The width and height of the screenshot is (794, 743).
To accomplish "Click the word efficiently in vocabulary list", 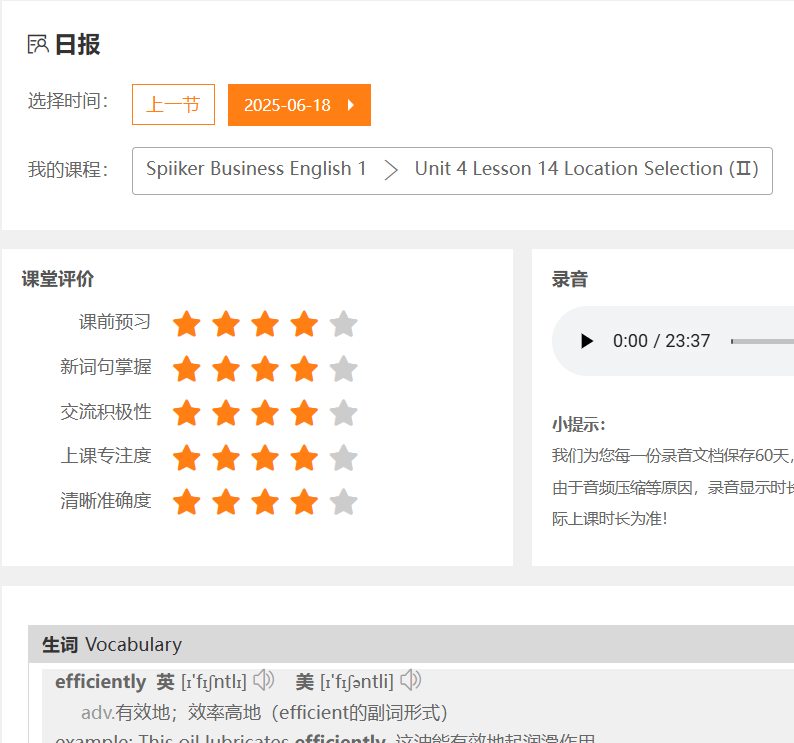I will (100, 682).
